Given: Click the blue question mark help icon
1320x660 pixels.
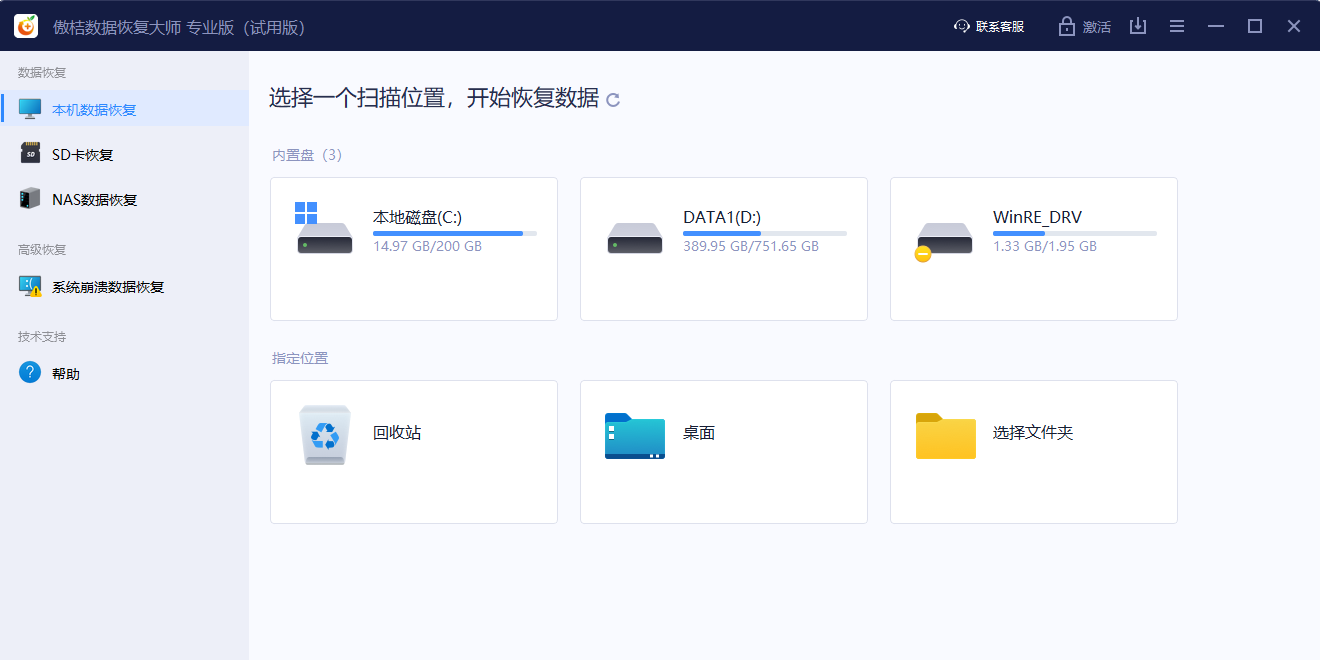Looking at the screenshot, I should click(30, 372).
